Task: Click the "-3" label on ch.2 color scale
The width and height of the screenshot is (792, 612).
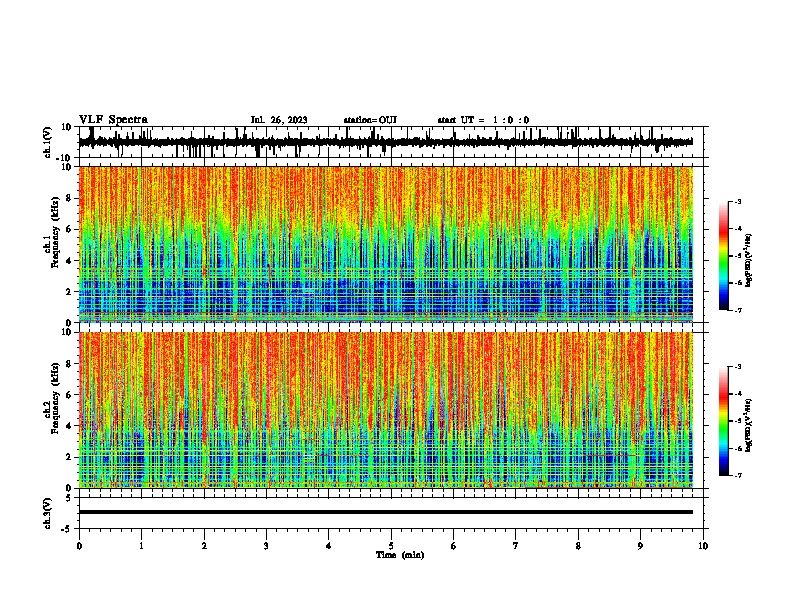Action: coord(737,367)
